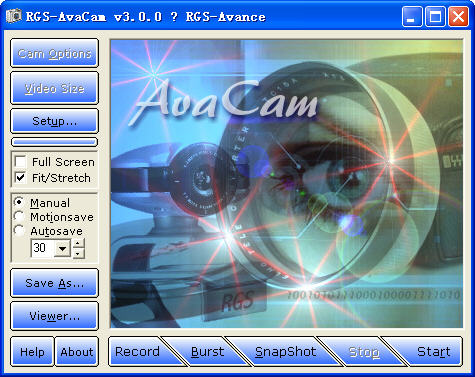This screenshot has width=475, height=377.
Task: Open the Cam Options dialog
Action: (x=54, y=53)
